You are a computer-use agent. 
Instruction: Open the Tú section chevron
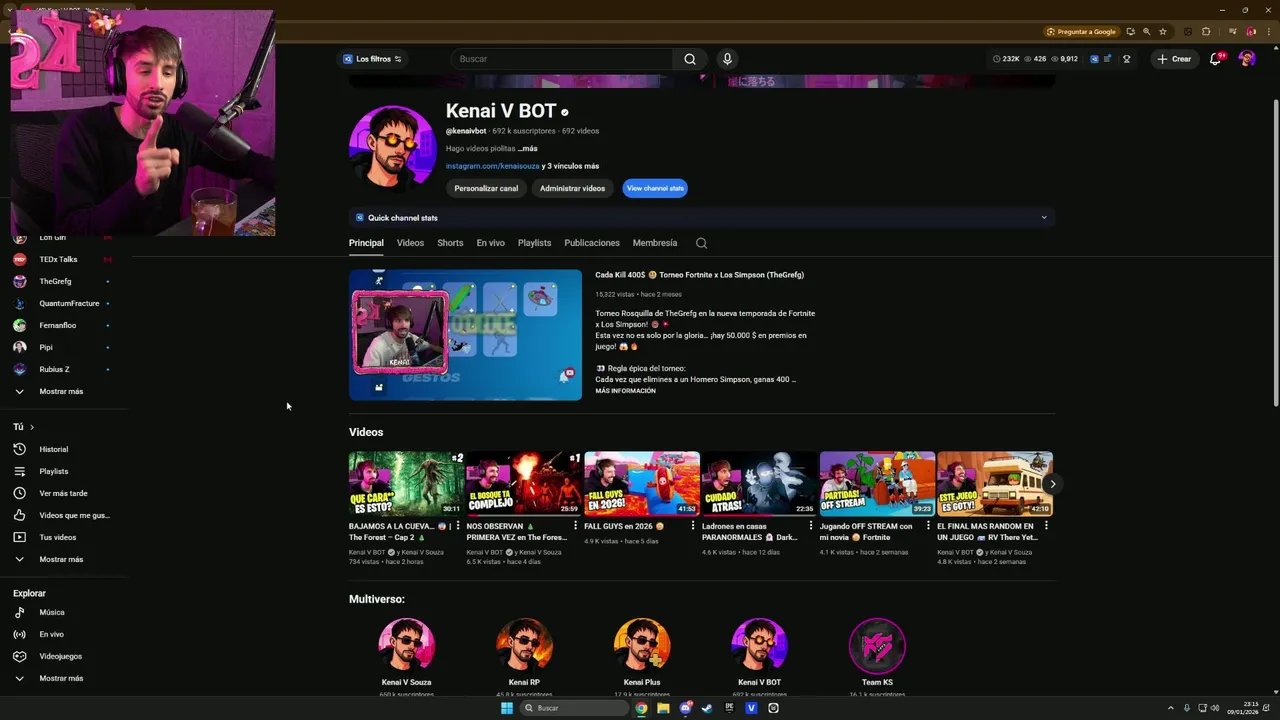(31, 427)
